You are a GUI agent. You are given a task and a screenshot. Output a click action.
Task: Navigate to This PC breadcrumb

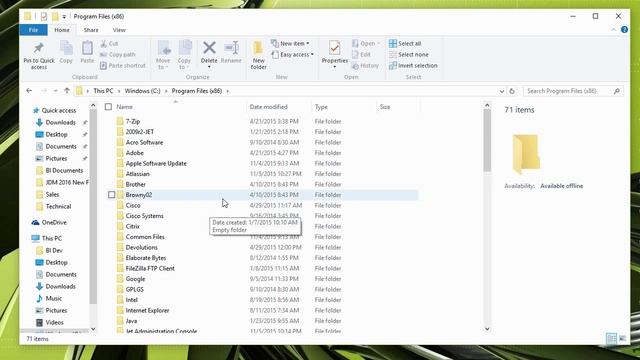click(103, 91)
